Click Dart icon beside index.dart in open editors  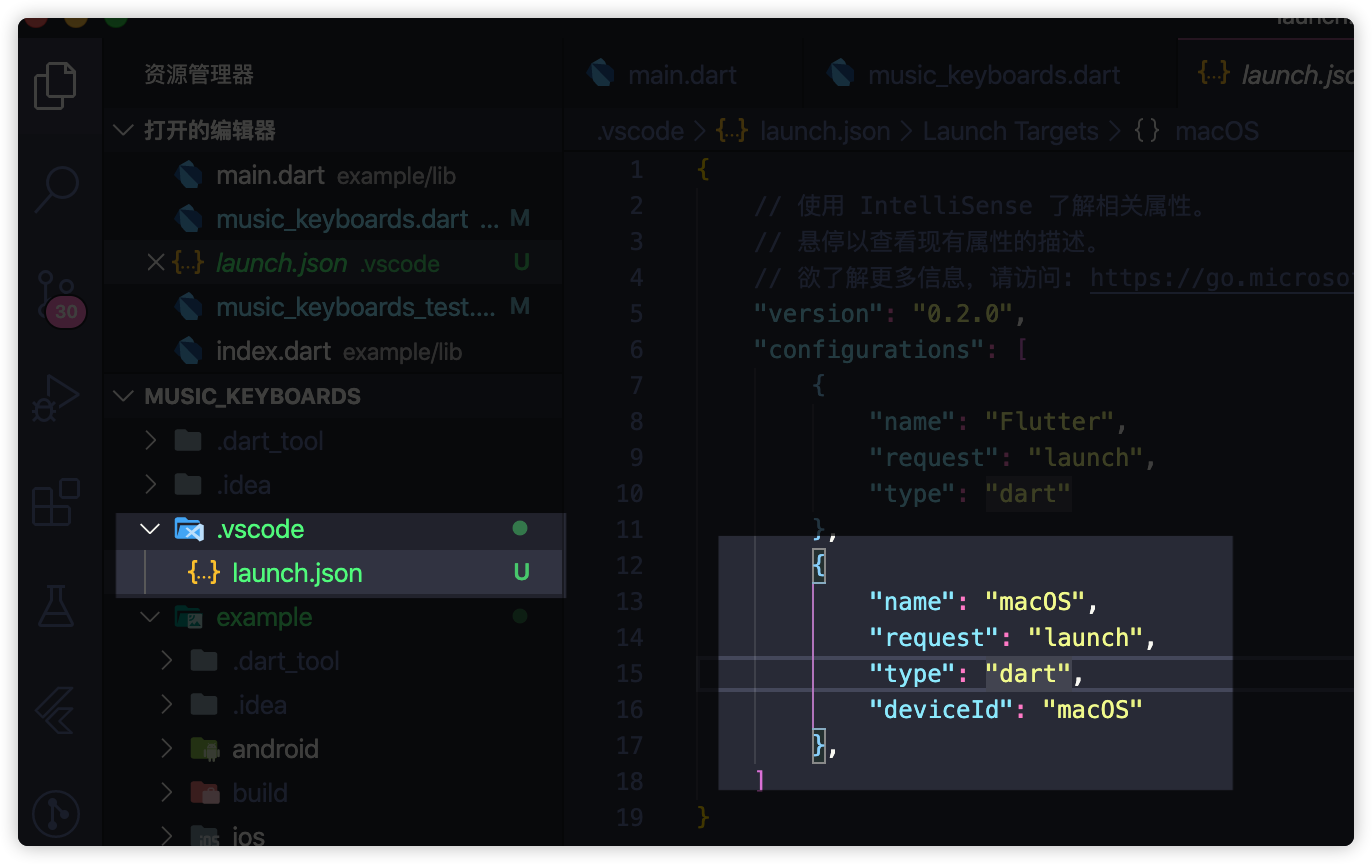pos(189,351)
